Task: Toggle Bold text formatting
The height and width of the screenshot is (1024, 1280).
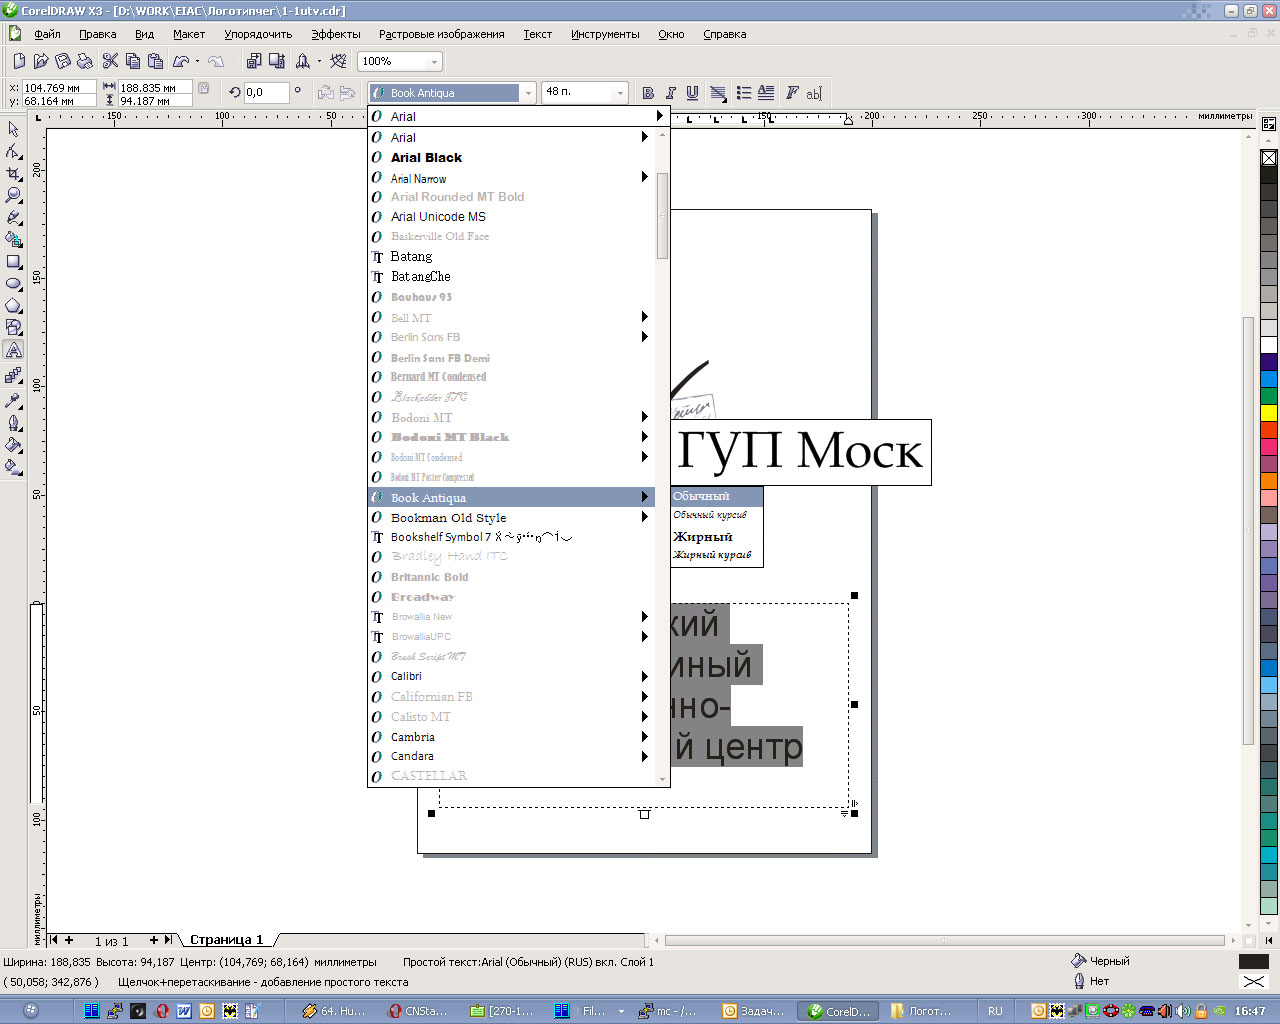Action: (648, 93)
